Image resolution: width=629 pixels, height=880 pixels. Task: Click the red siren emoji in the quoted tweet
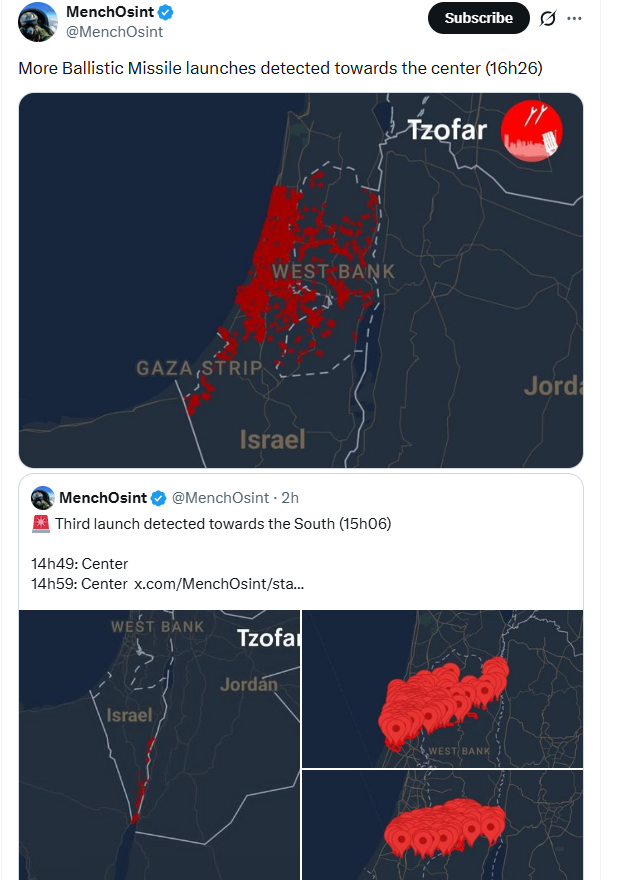pyautogui.click(x=41, y=523)
